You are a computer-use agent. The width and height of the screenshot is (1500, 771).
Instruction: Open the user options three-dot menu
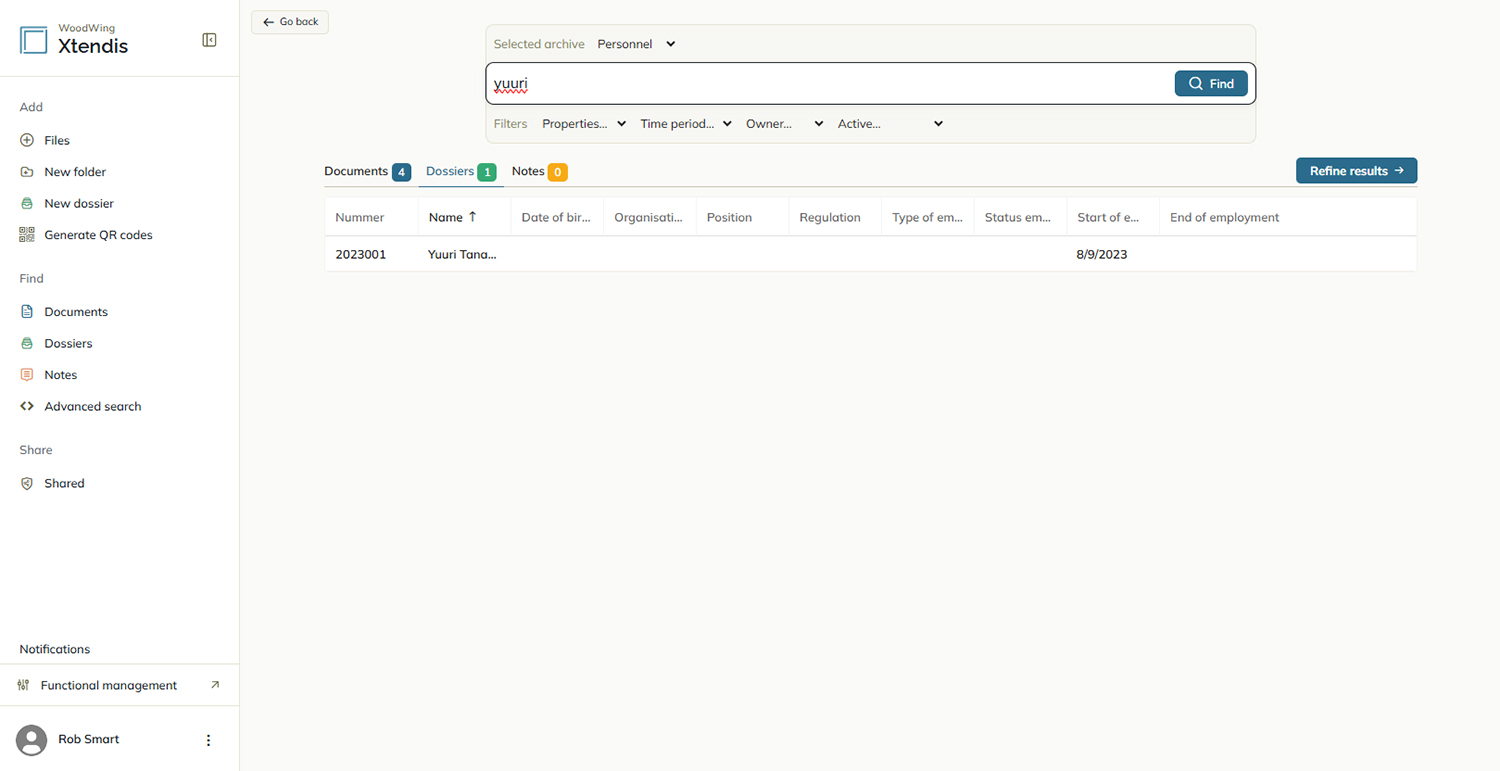click(x=208, y=740)
